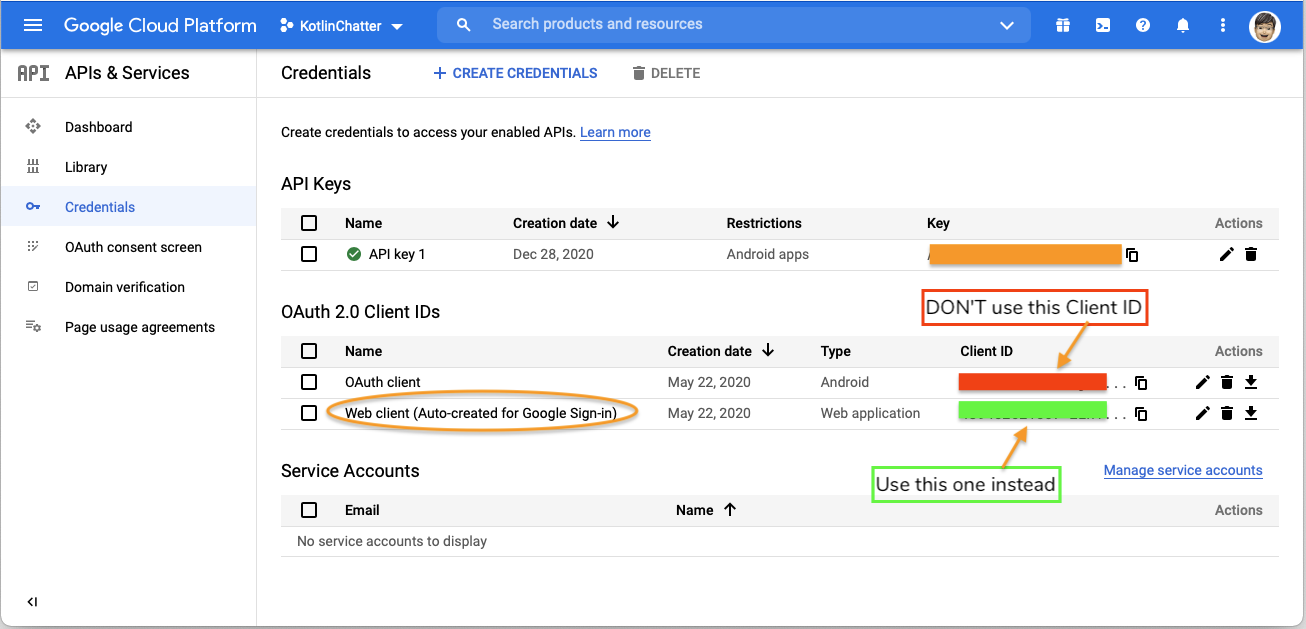Follow the Manage service accounts link
The image size is (1306, 629).
[x=1183, y=470]
